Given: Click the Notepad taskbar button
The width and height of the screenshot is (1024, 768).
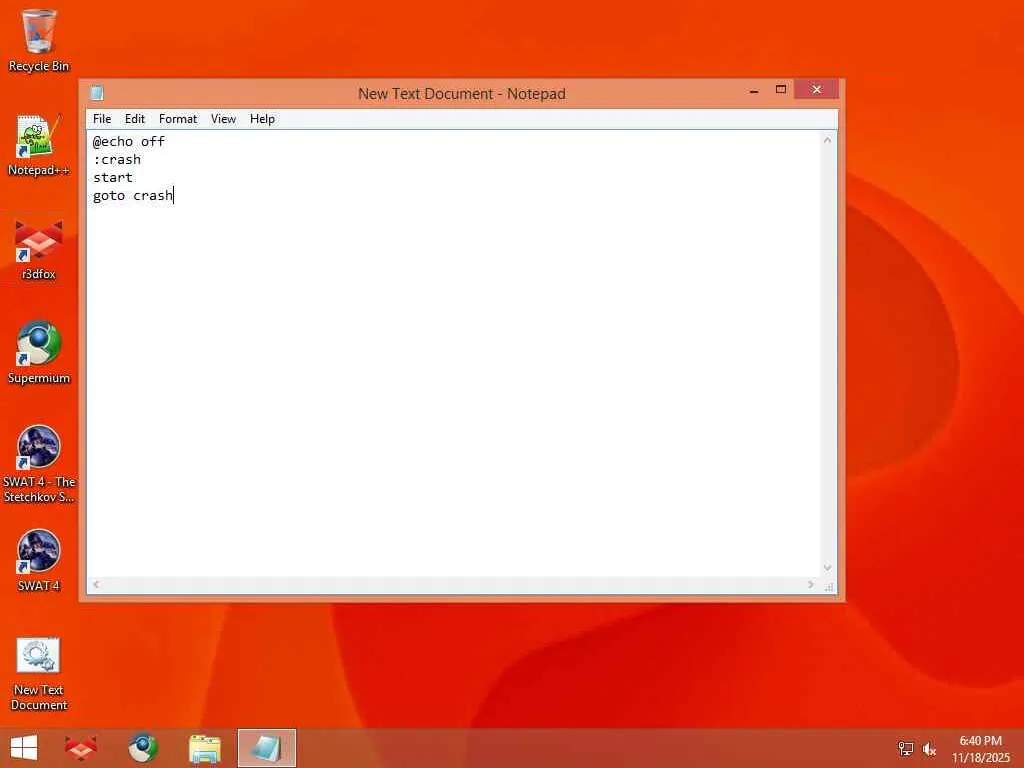Looking at the screenshot, I should click(x=267, y=748).
